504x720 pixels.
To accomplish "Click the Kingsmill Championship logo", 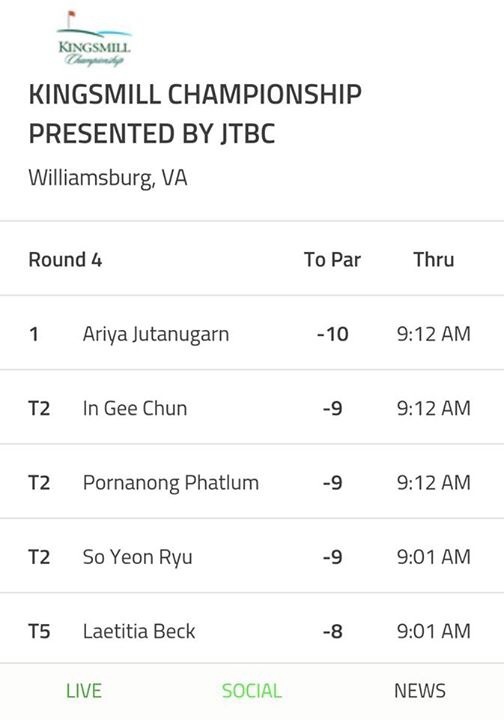I will 94,39.
